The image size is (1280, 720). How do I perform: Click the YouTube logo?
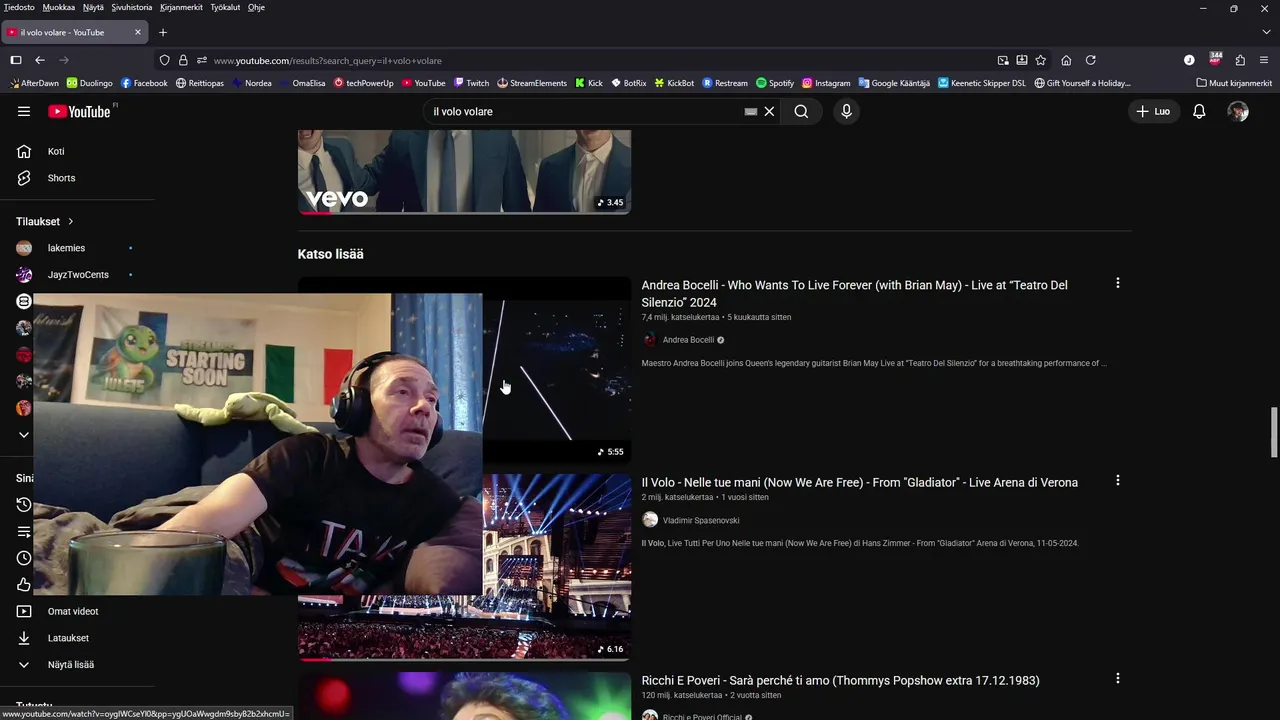tap(80, 111)
